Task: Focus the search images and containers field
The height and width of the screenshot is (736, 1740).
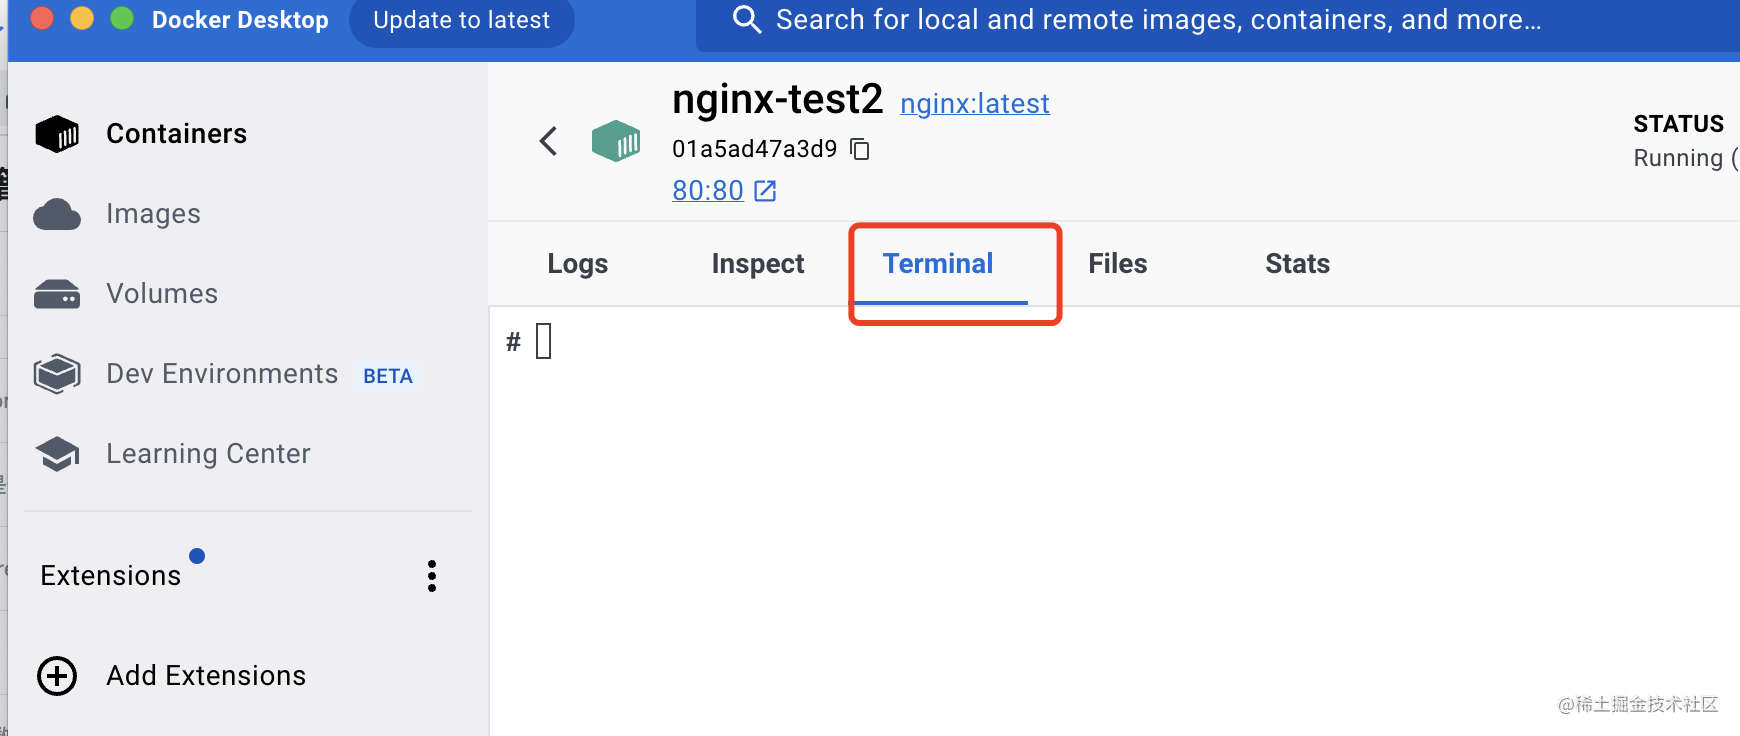Action: [1218, 21]
